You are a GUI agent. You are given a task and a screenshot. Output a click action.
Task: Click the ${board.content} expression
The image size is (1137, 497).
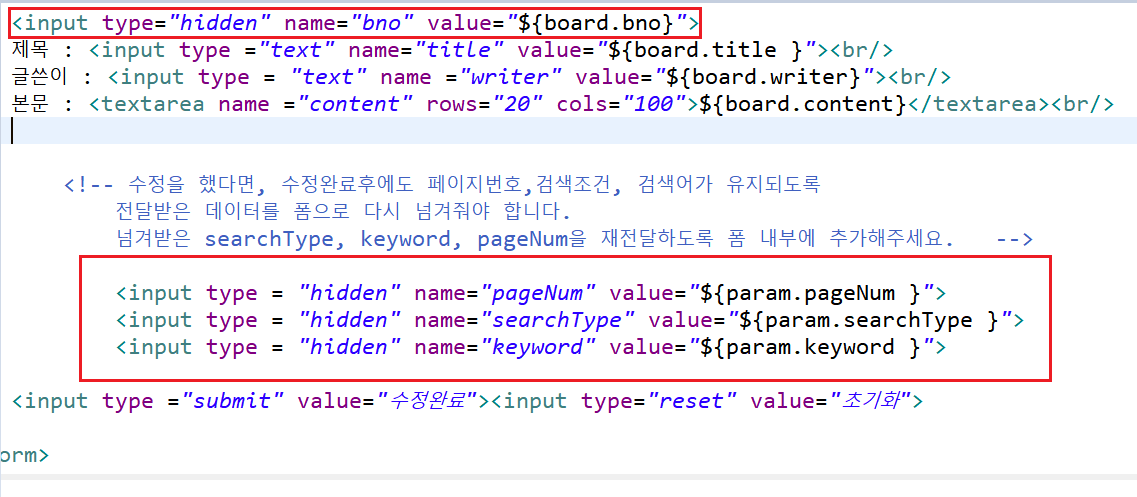tap(803, 104)
